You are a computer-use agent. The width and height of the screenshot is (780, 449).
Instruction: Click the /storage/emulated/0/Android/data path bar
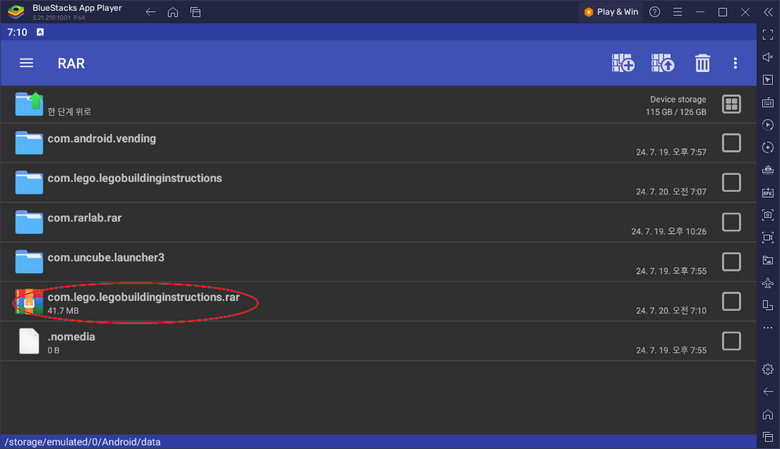pos(378,442)
